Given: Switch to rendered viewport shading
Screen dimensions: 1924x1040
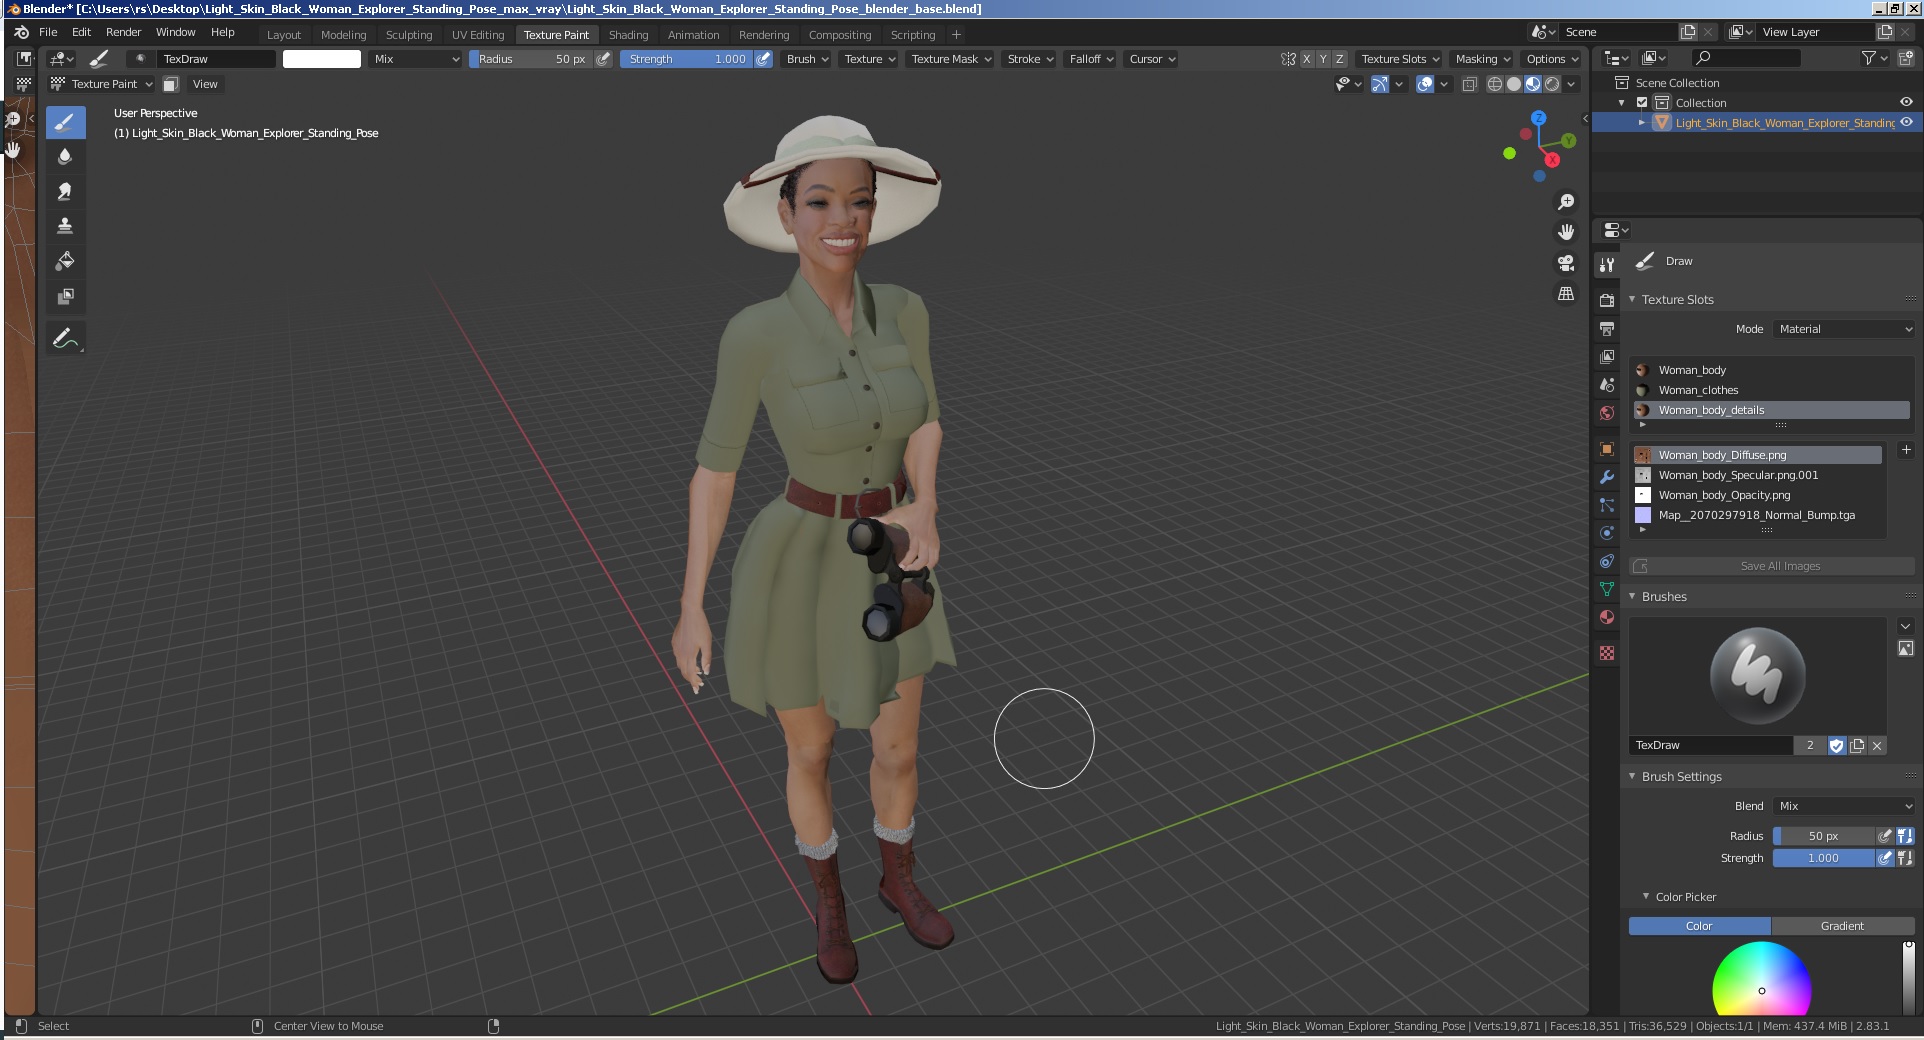Looking at the screenshot, I should pyautogui.click(x=1552, y=84).
